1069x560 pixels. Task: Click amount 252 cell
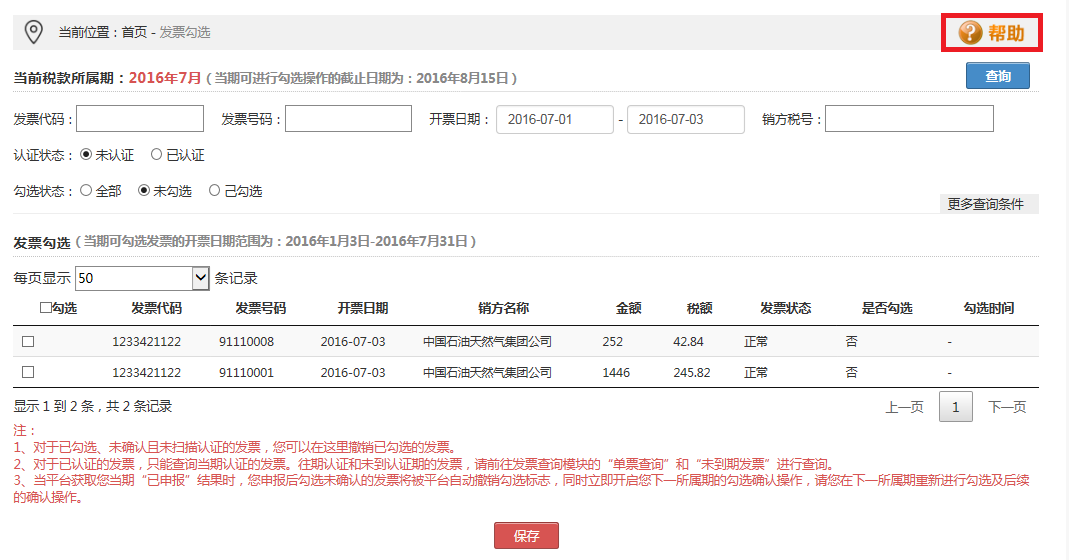613,342
